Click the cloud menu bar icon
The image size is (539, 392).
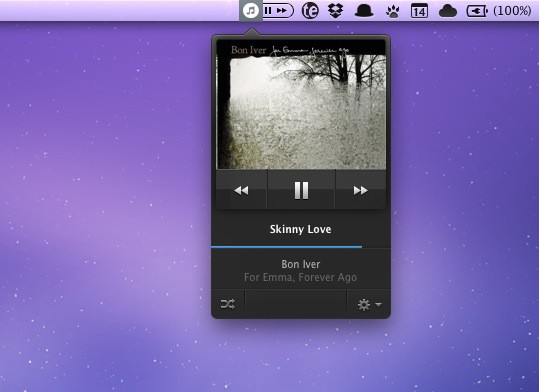[448, 11]
